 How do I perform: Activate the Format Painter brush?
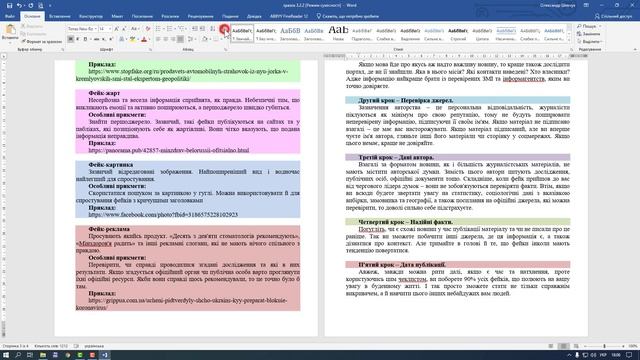tap(42, 42)
